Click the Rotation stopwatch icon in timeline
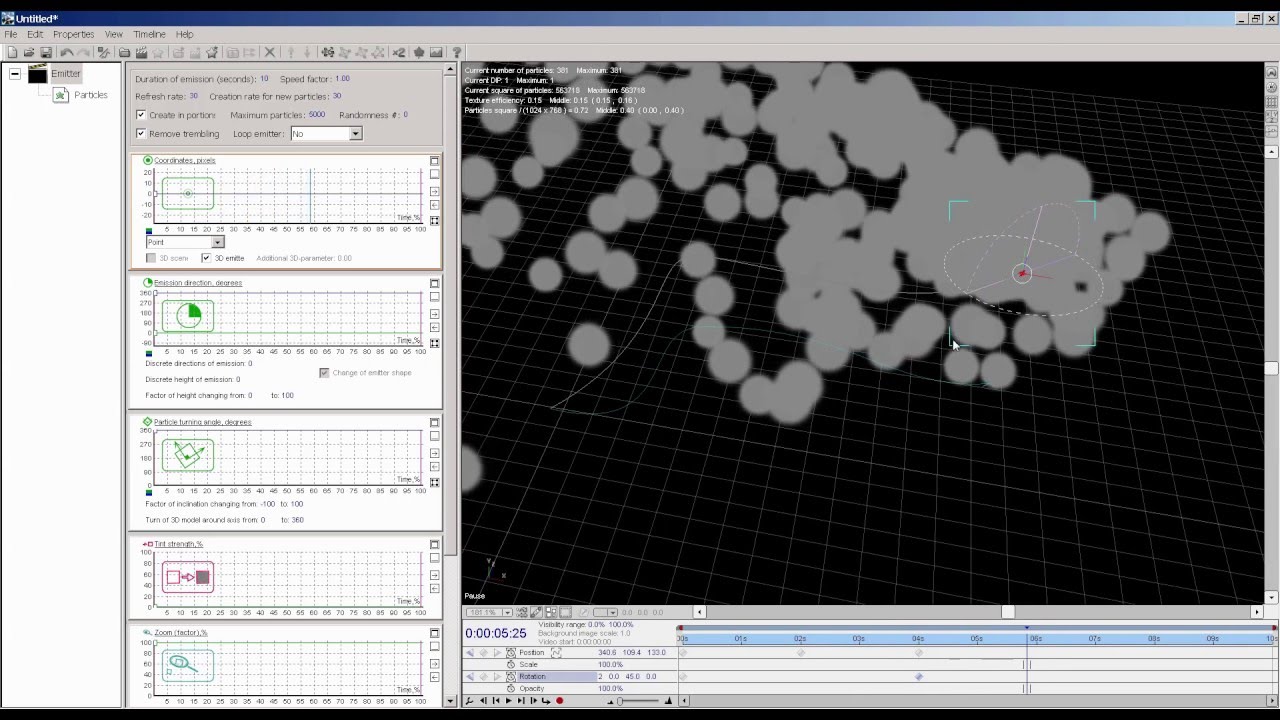This screenshot has height=720, width=1280. pyautogui.click(x=511, y=677)
